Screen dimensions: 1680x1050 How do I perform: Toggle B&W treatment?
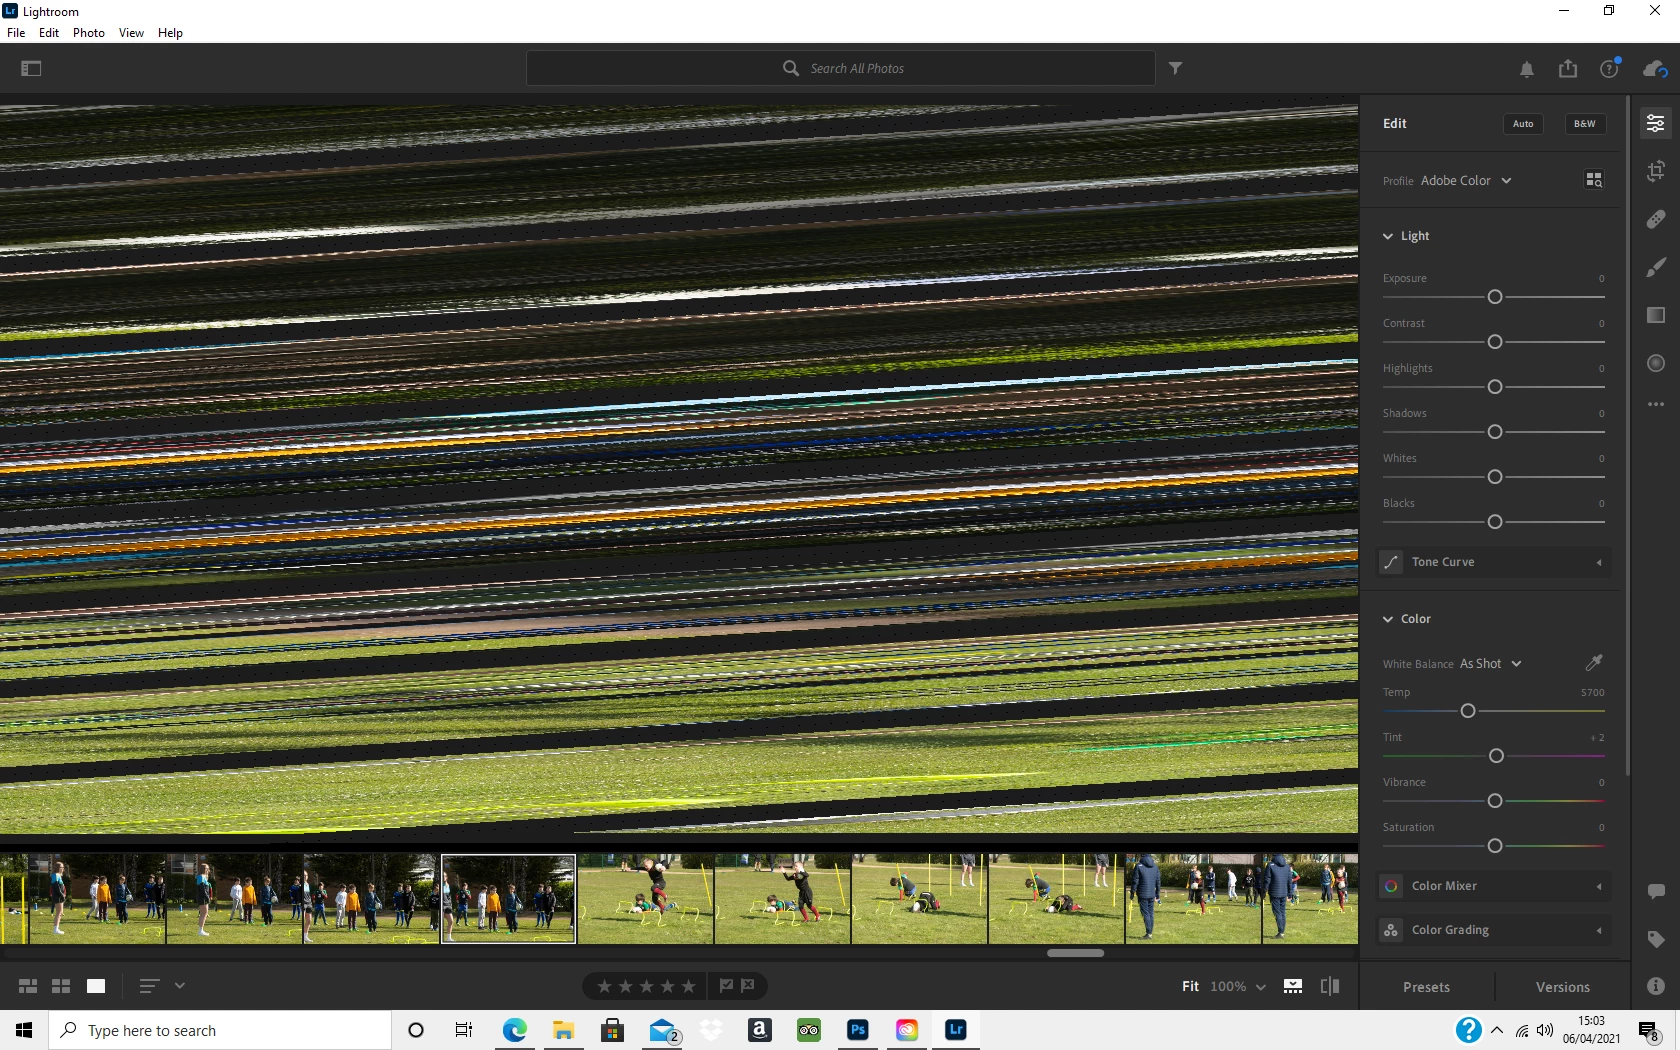coord(1585,124)
